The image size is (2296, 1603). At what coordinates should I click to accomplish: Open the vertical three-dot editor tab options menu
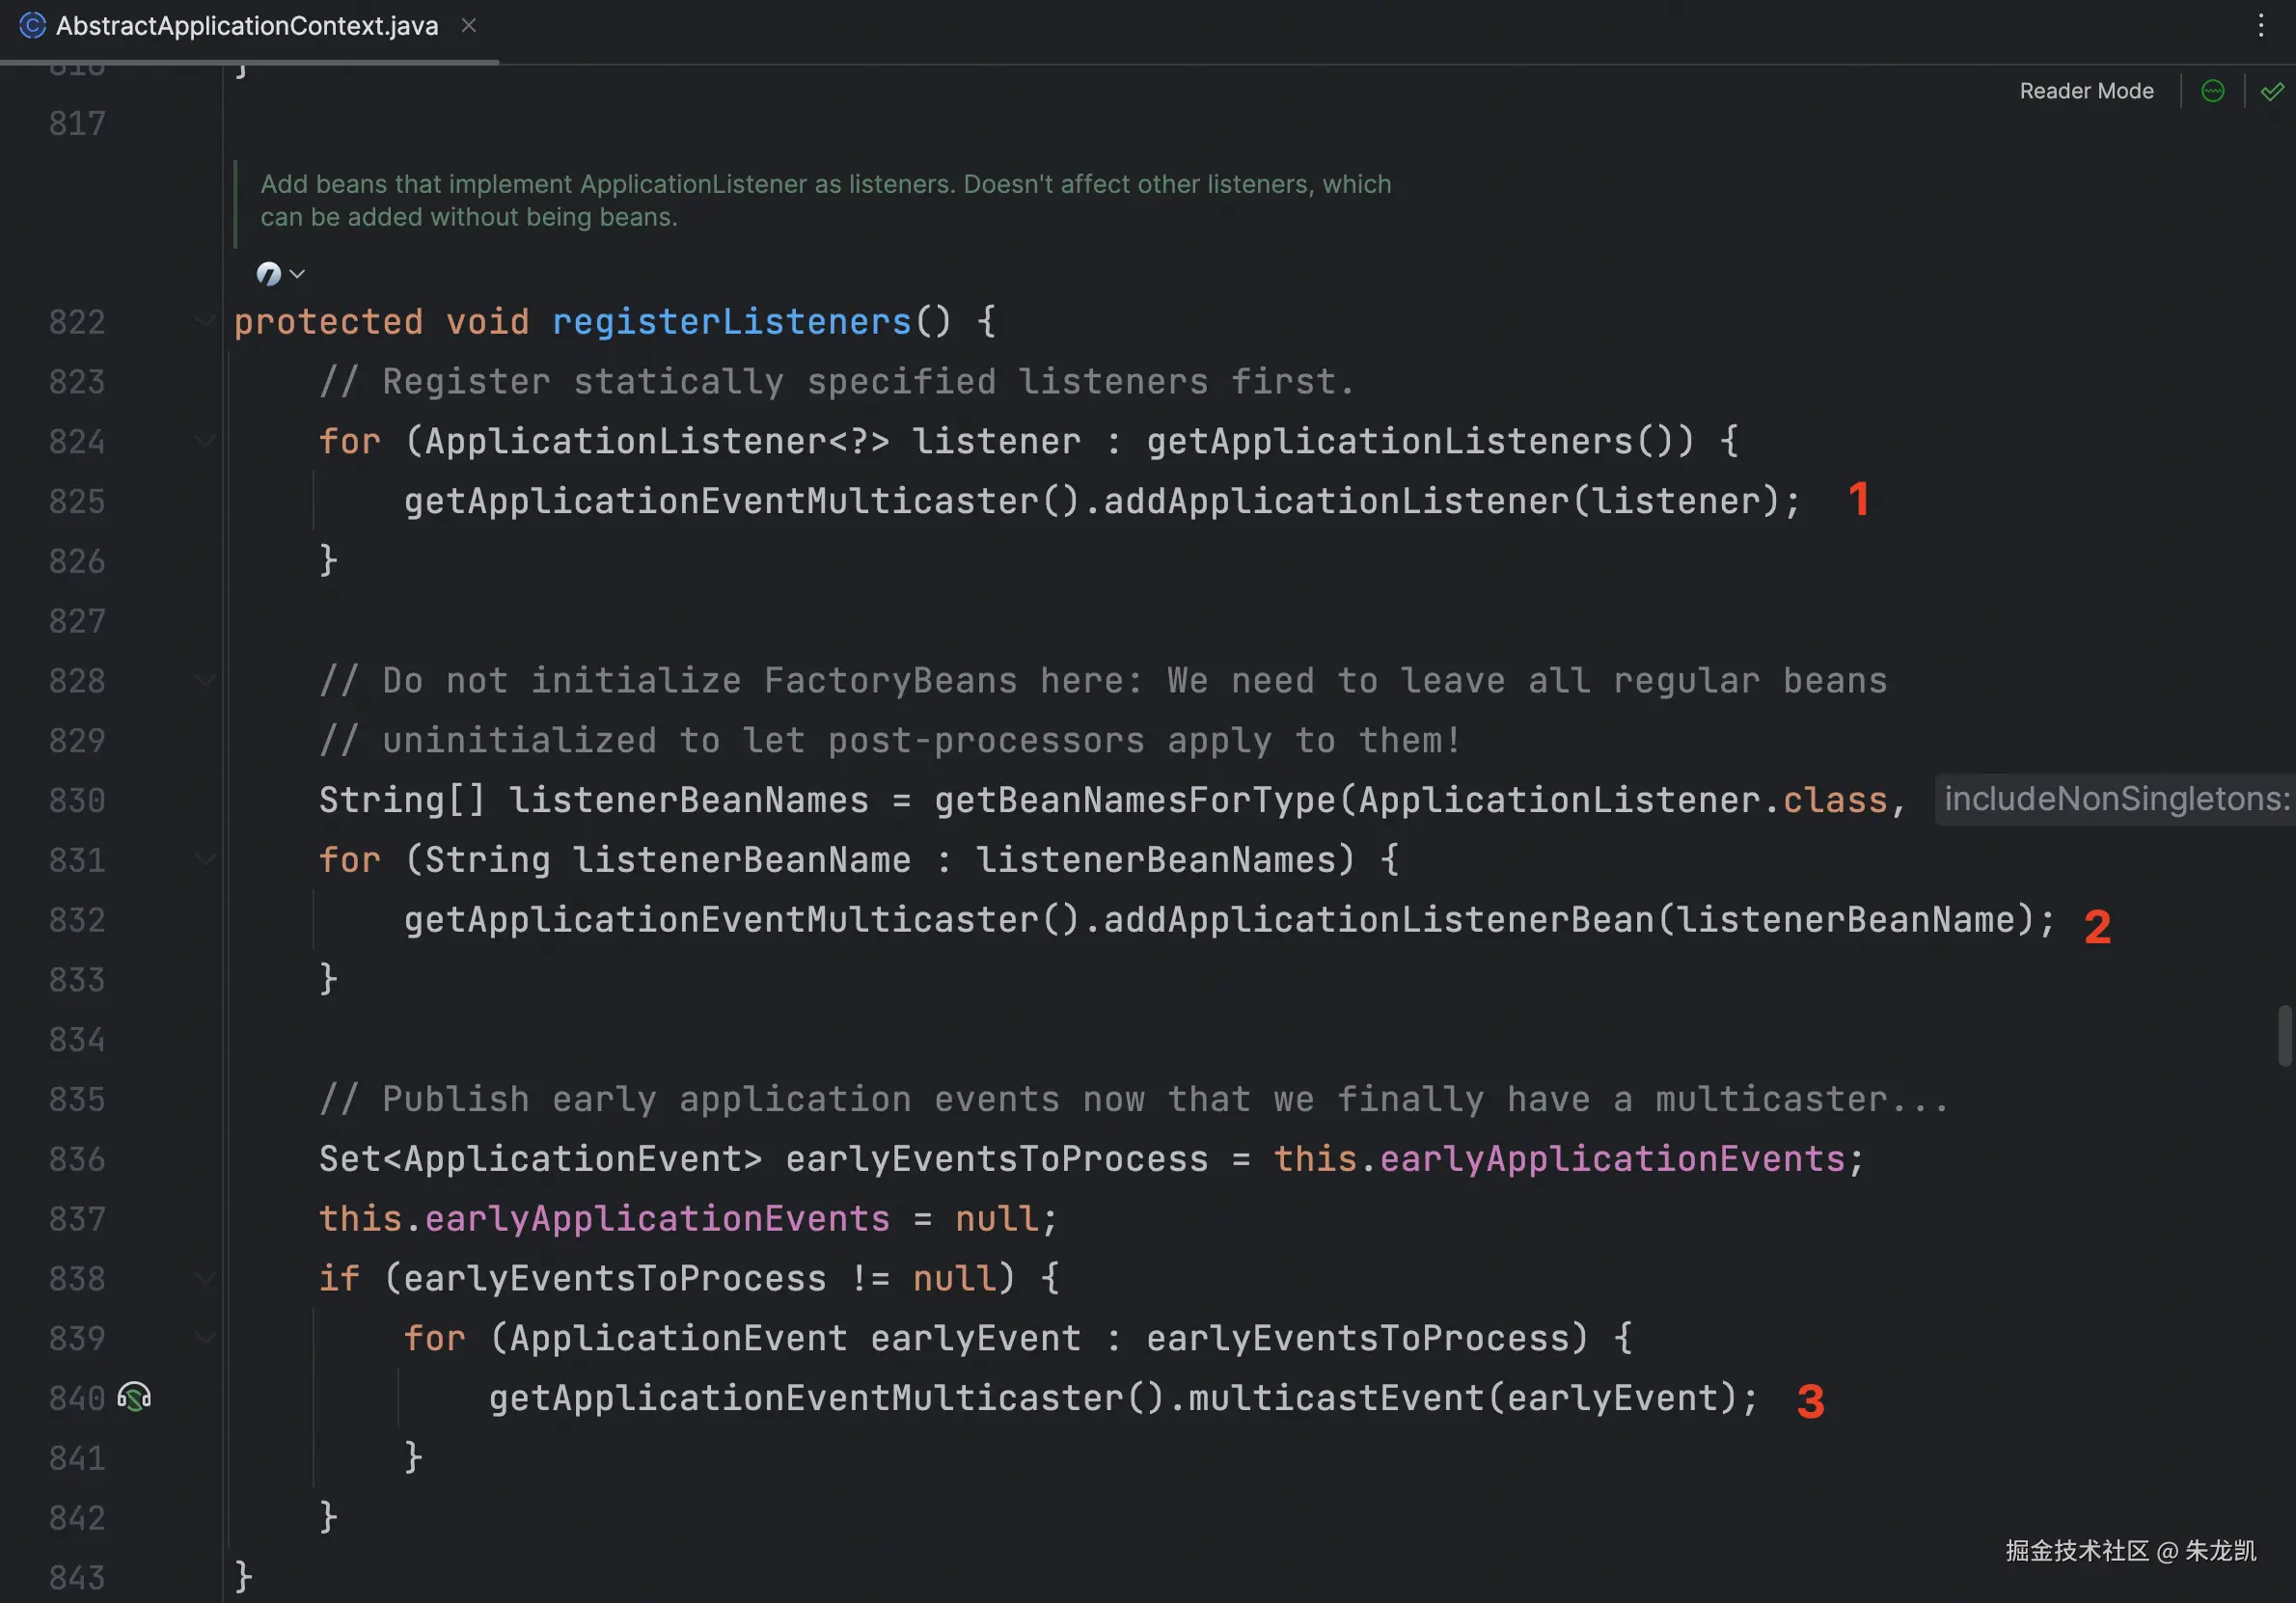click(x=2261, y=25)
